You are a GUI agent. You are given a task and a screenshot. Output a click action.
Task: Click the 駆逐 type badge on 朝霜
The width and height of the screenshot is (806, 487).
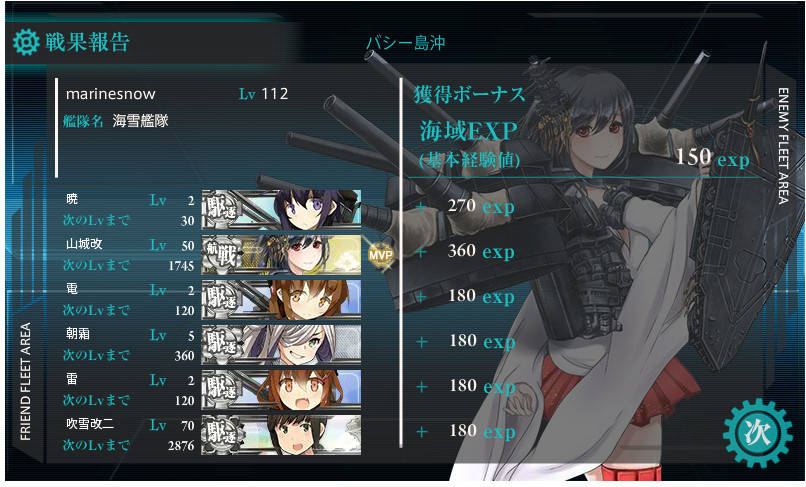click(x=222, y=345)
